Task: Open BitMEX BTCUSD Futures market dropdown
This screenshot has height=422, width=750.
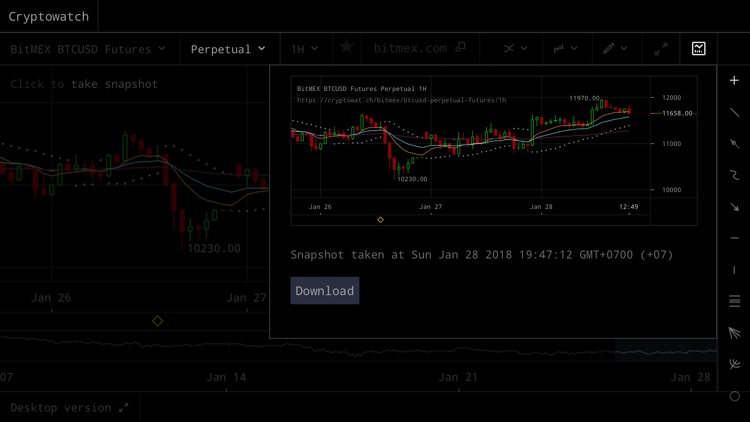Action: pos(88,49)
